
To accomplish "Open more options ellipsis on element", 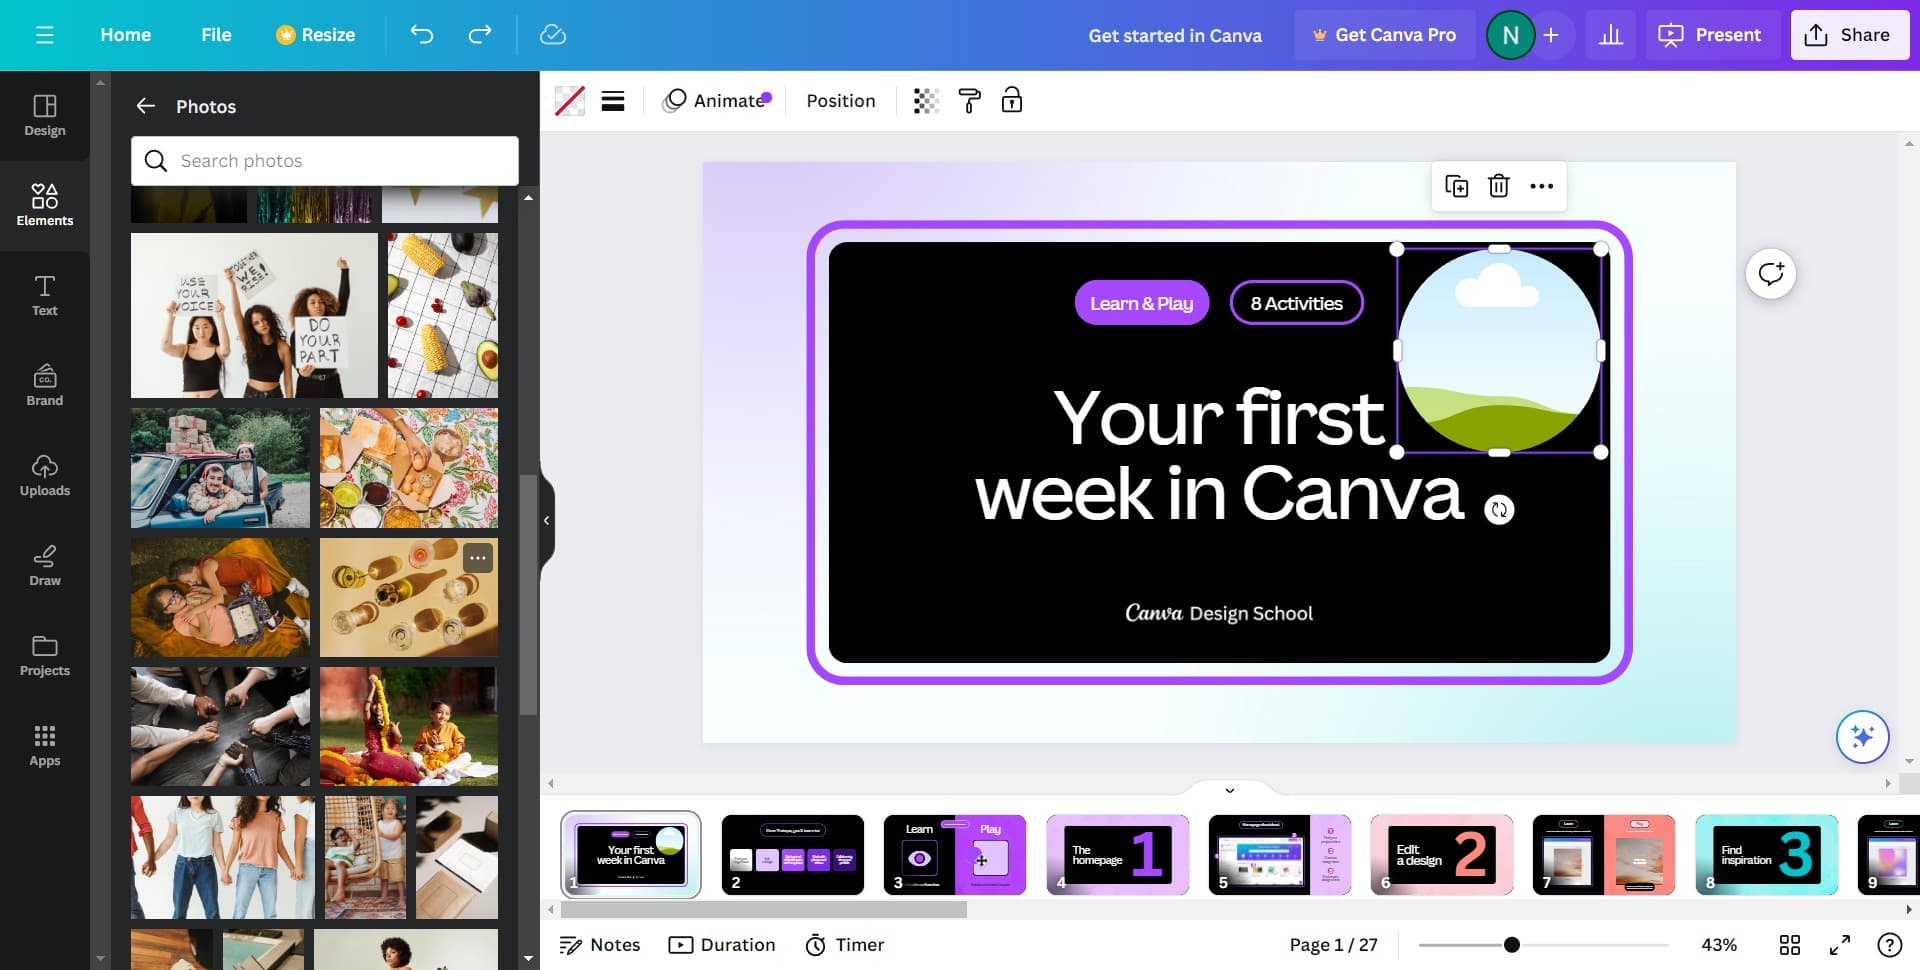I will (x=1541, y=186).
